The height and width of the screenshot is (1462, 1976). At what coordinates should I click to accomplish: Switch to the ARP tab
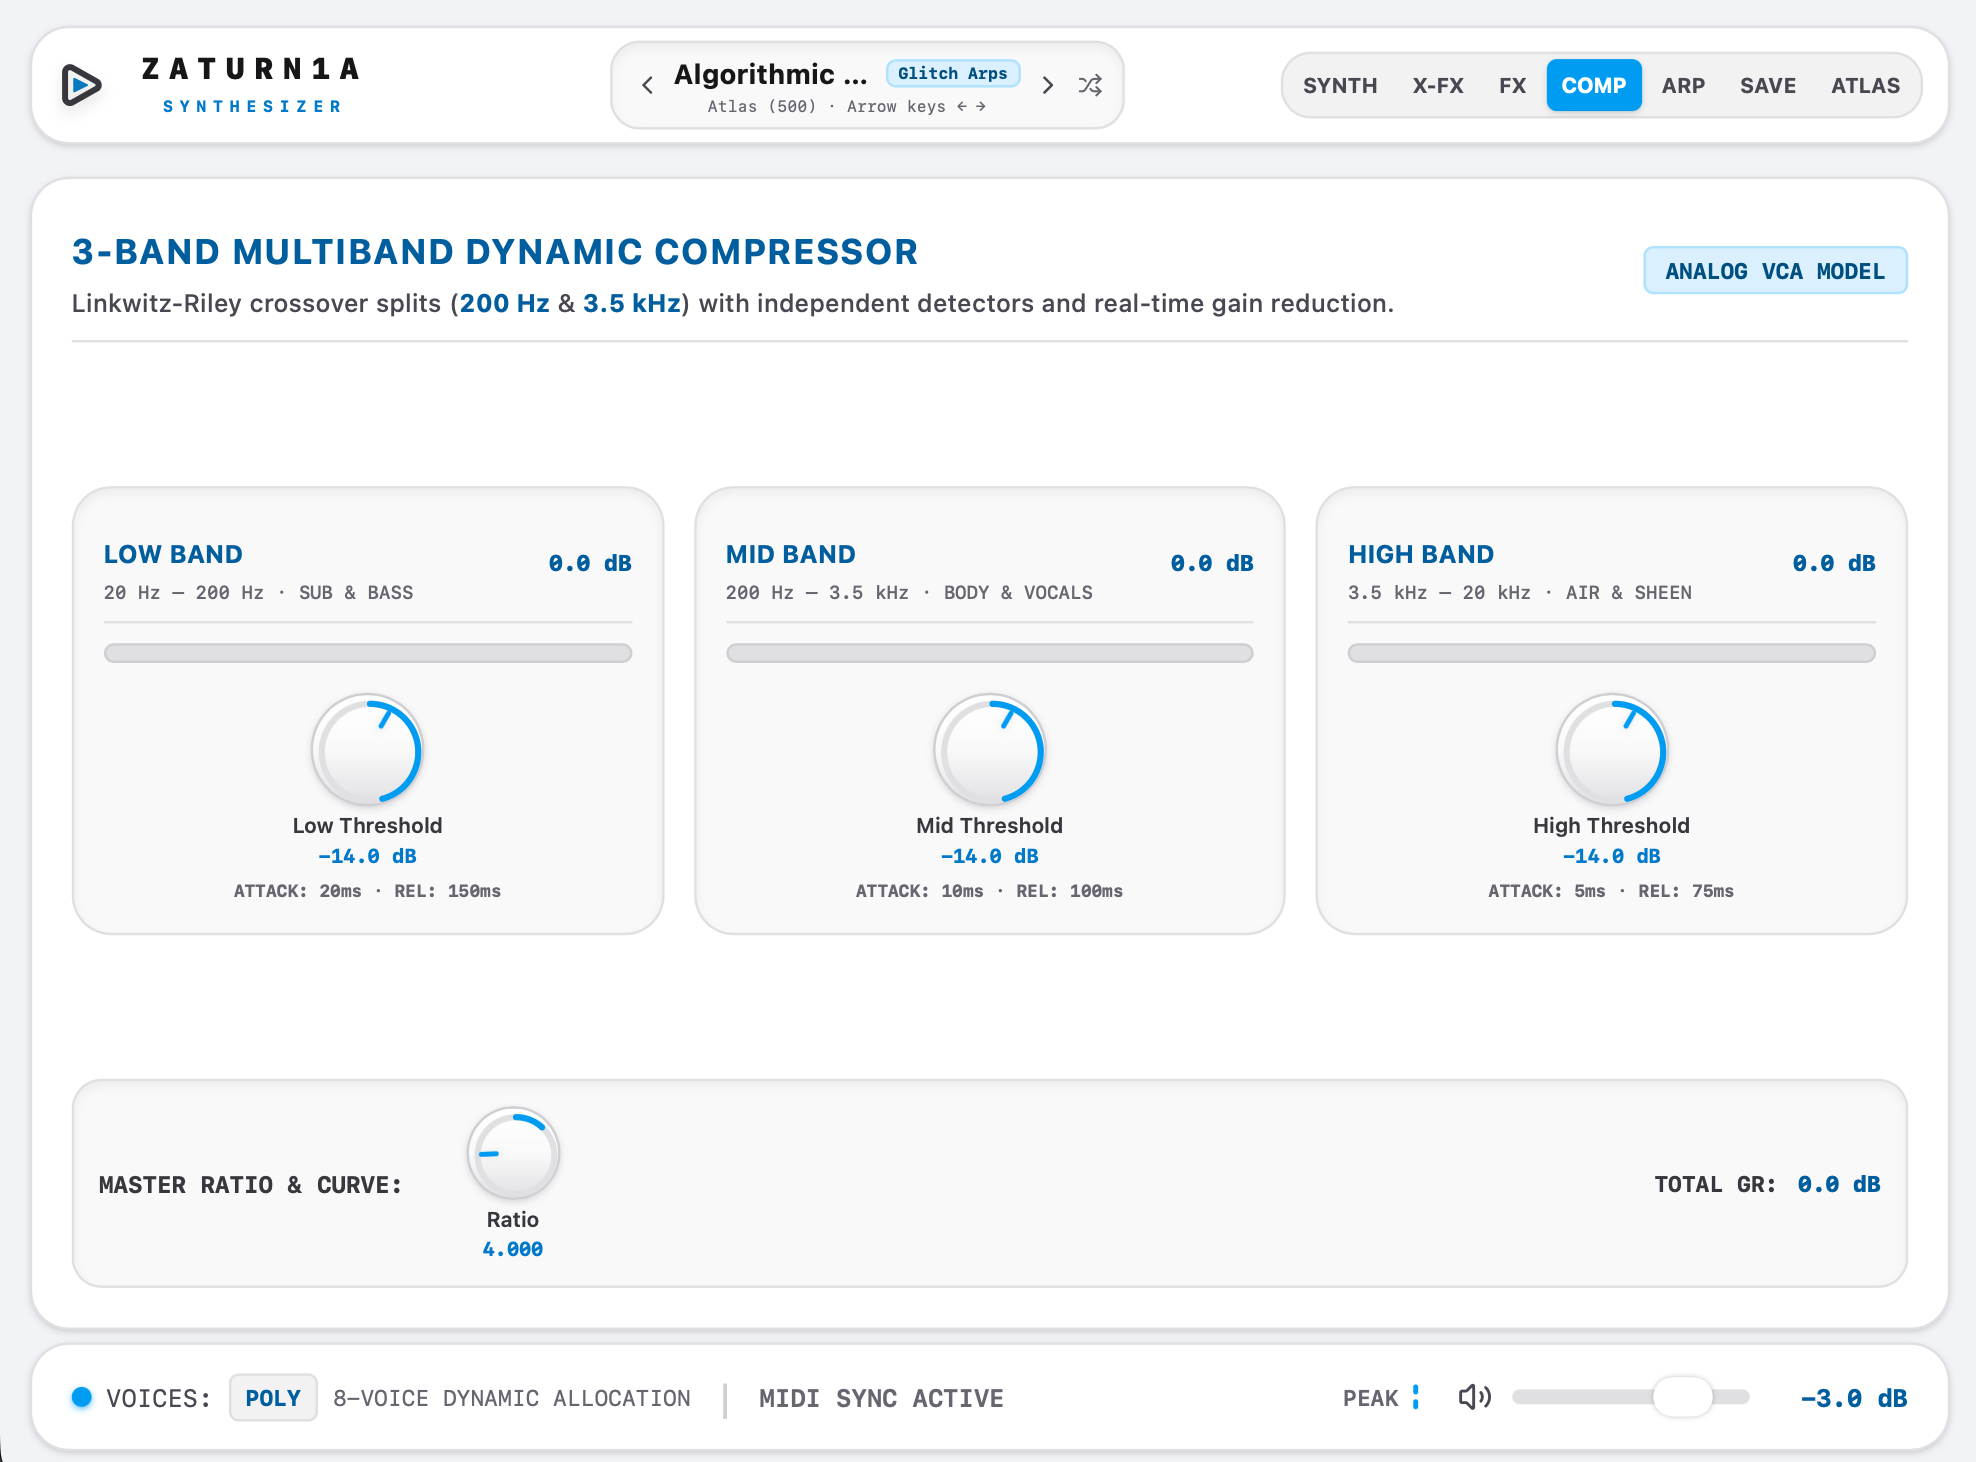(1683, 86)
